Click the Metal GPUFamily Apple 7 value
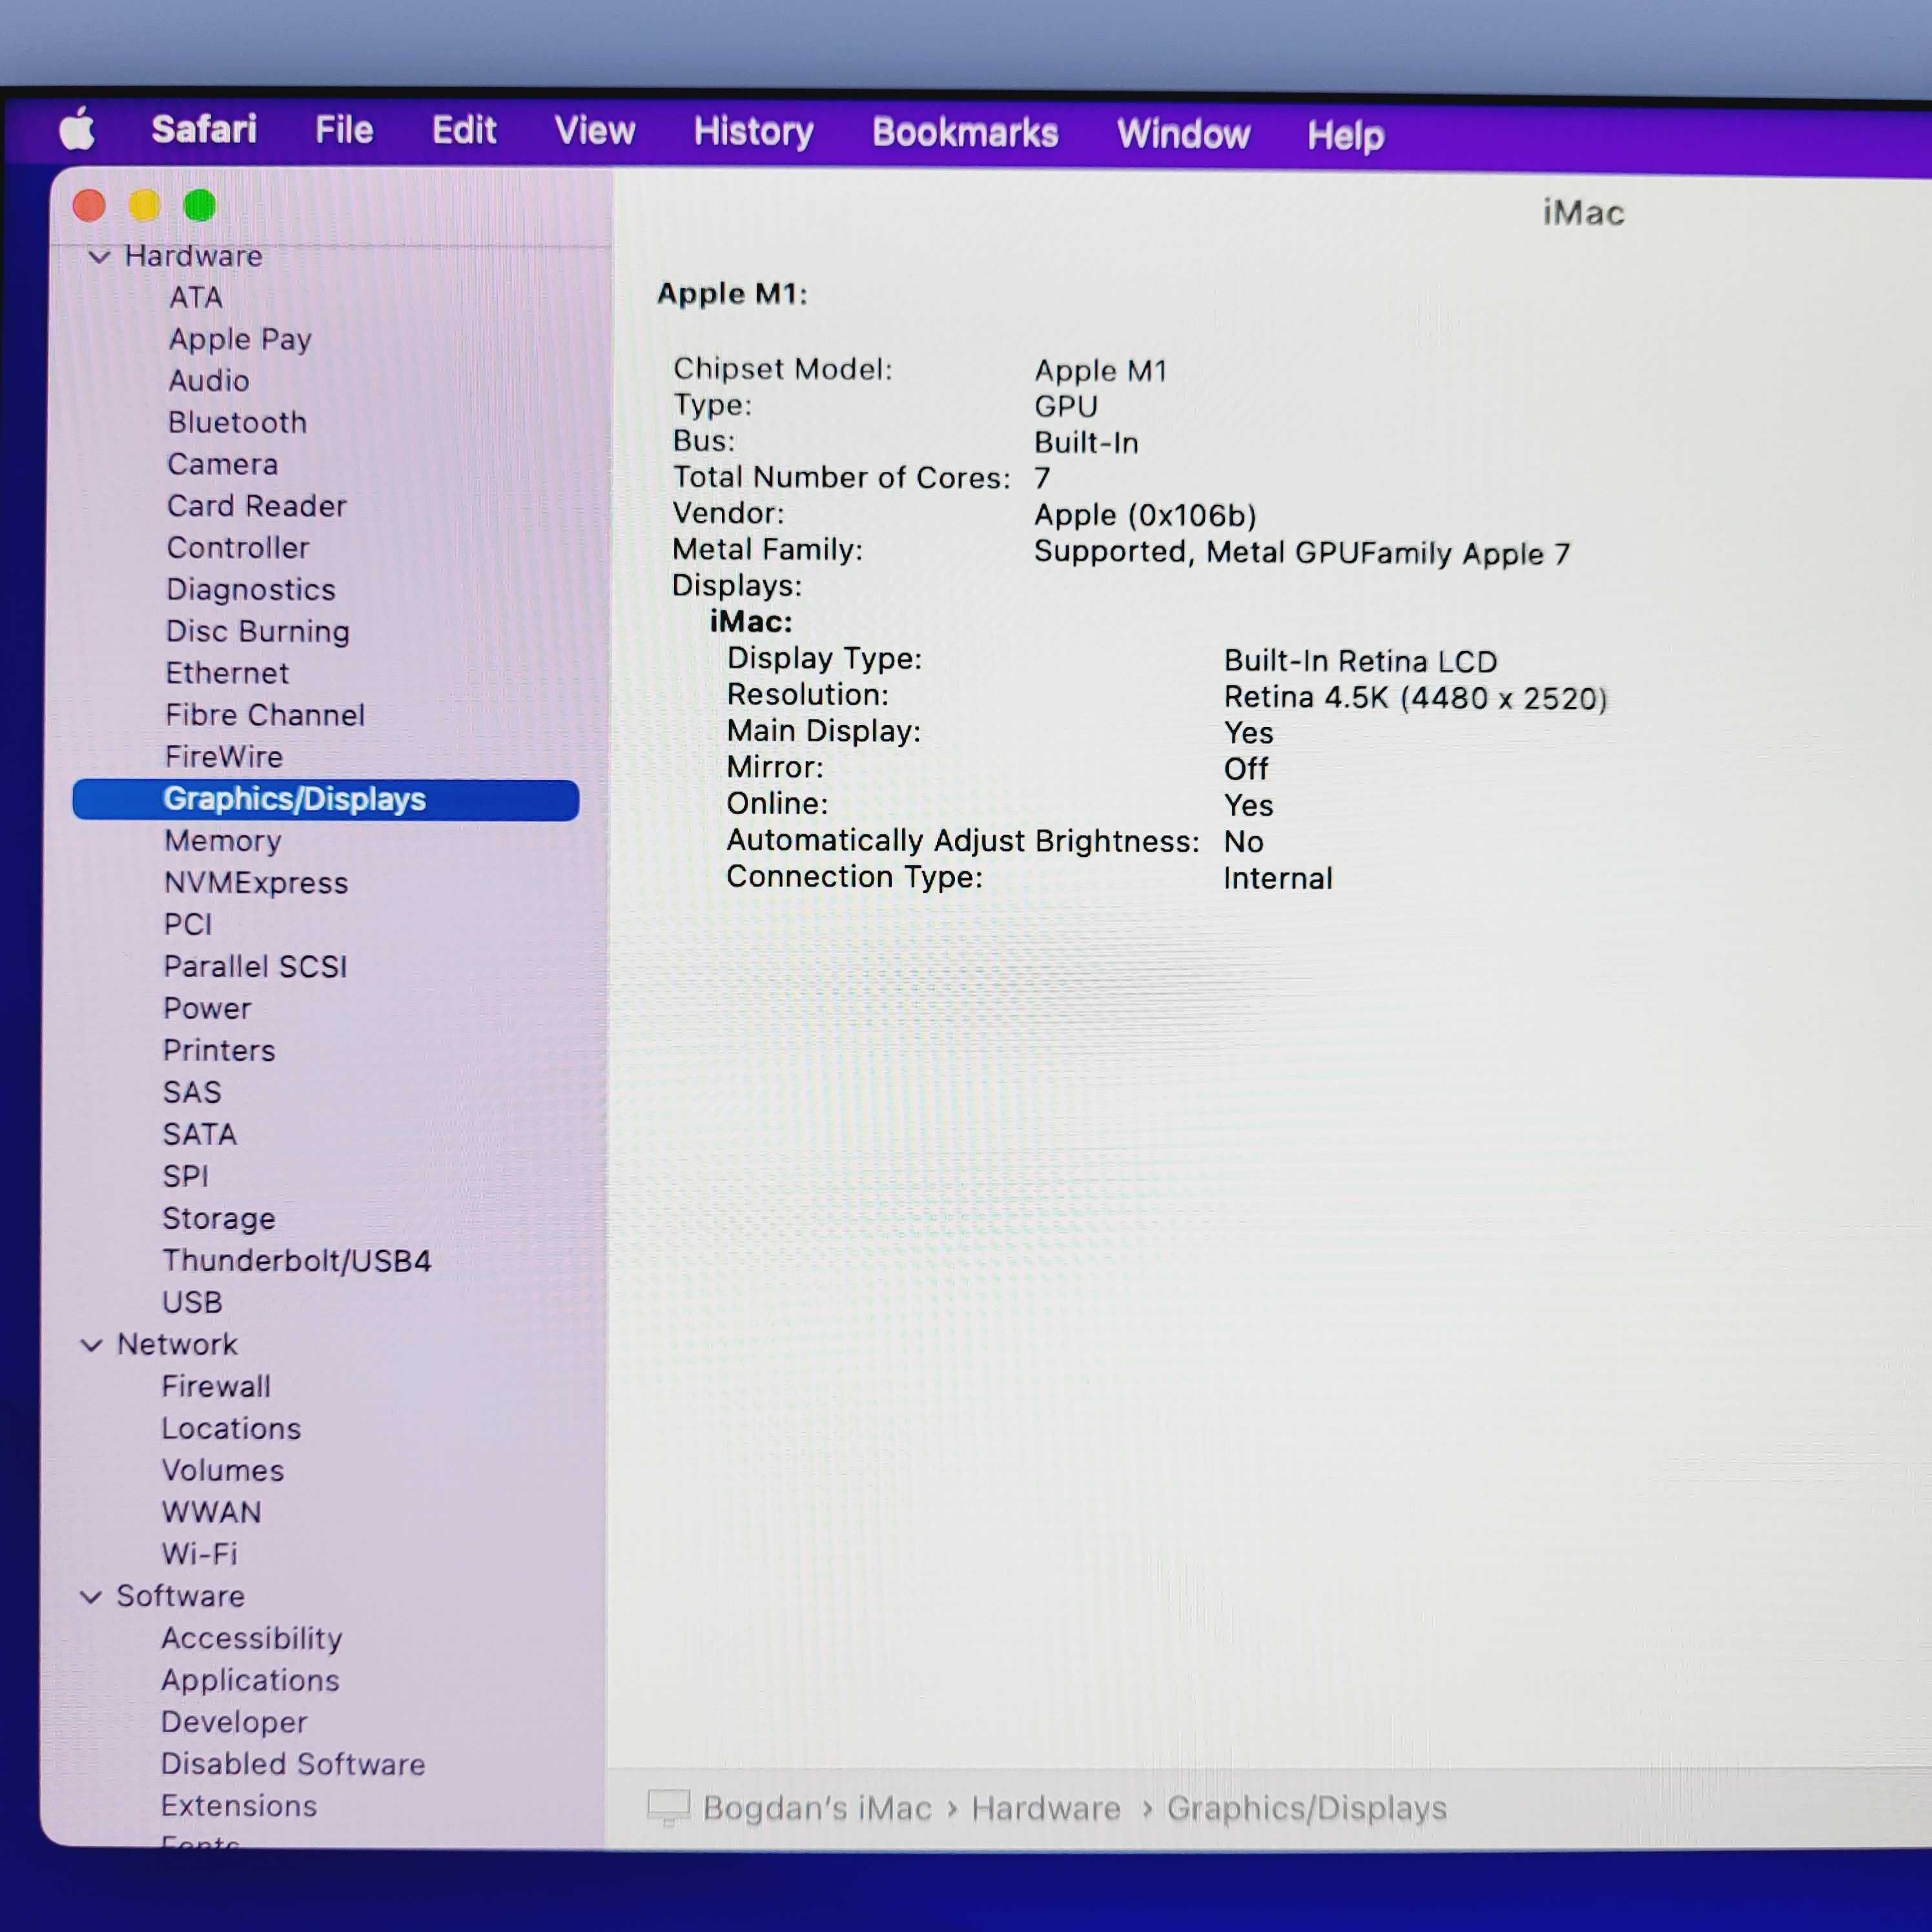 tap(1302, 553)
